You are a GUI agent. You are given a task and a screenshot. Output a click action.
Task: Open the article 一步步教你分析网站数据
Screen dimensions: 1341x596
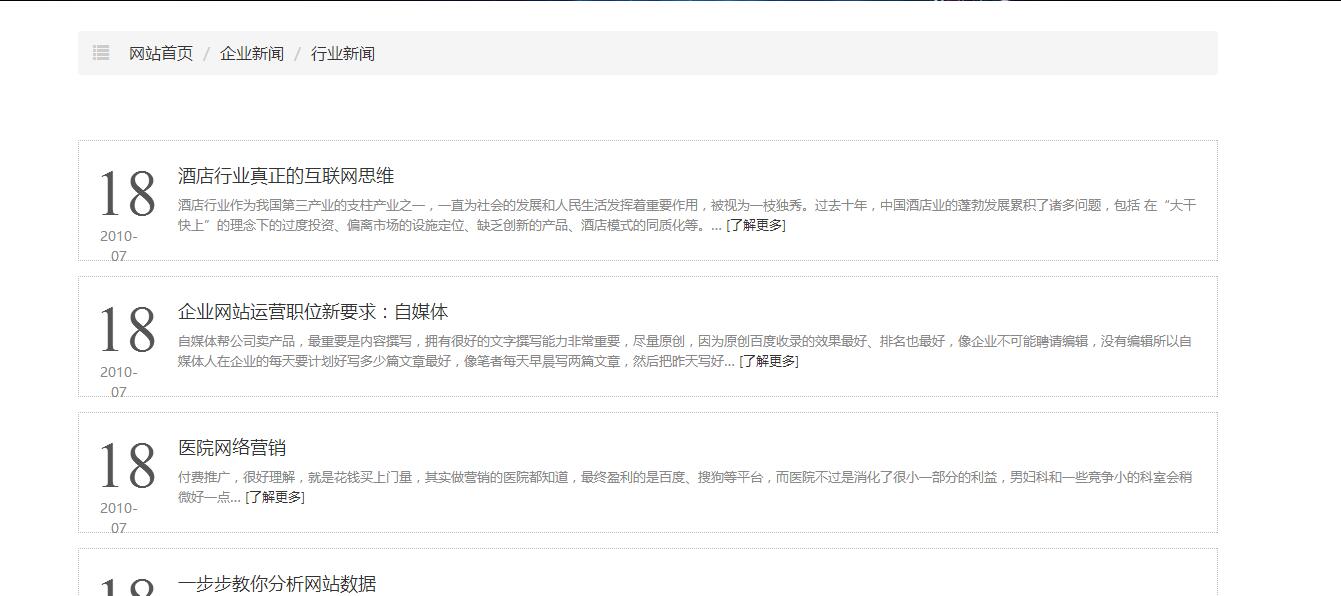pos(277,584)
